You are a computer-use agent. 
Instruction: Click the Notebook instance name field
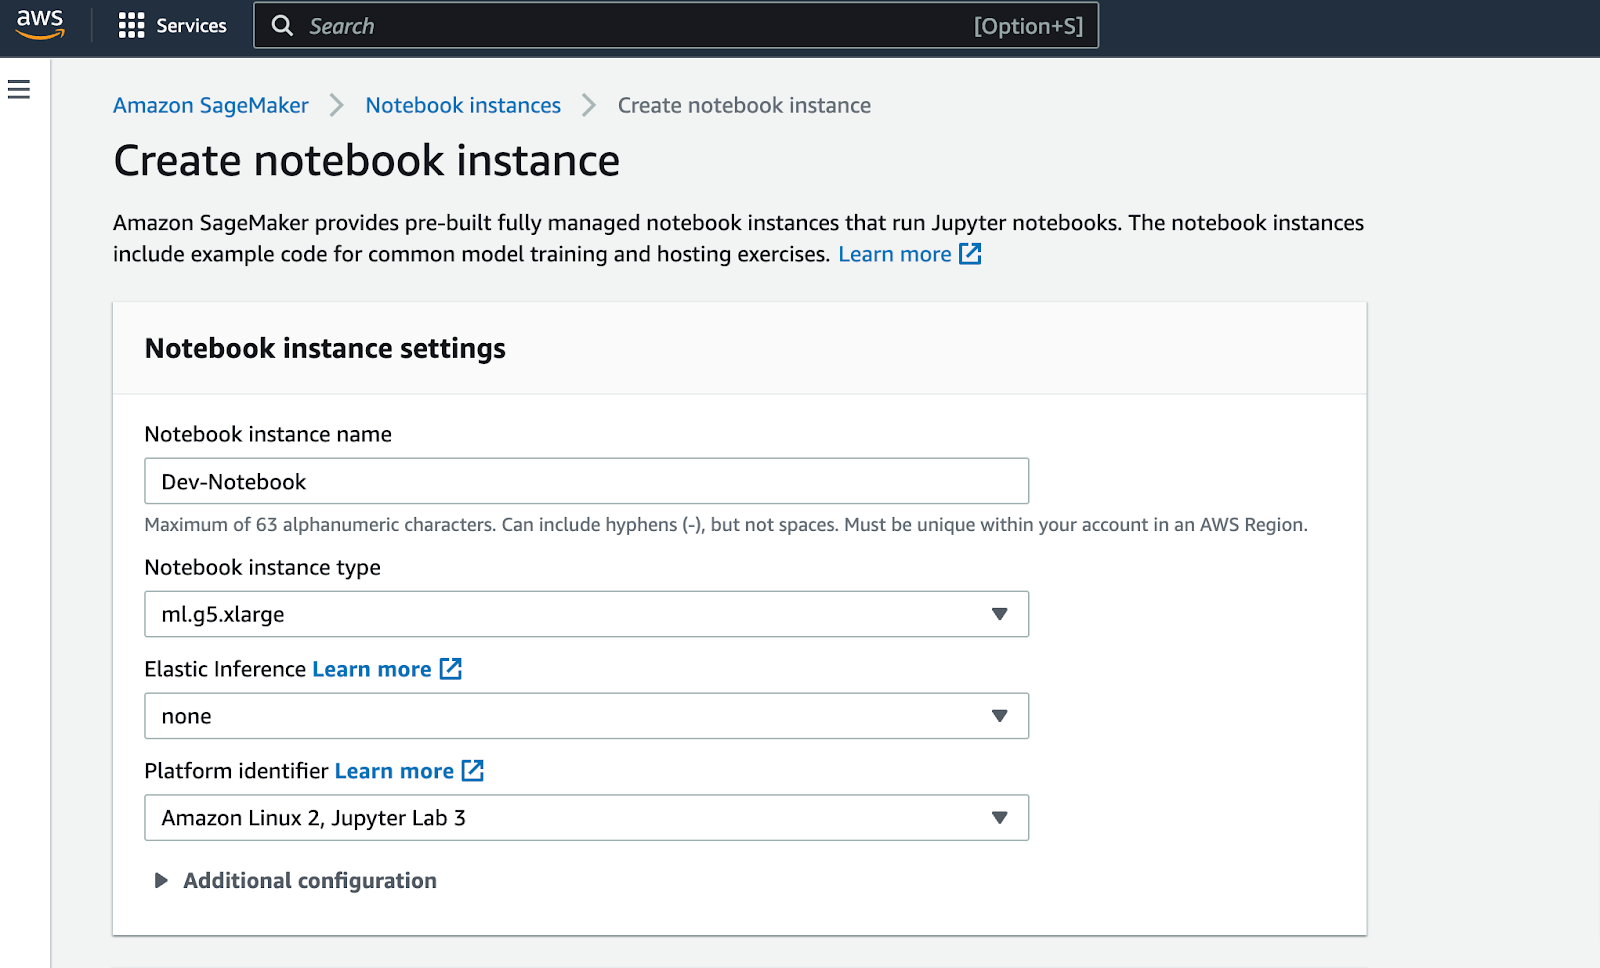pos(586,481)
